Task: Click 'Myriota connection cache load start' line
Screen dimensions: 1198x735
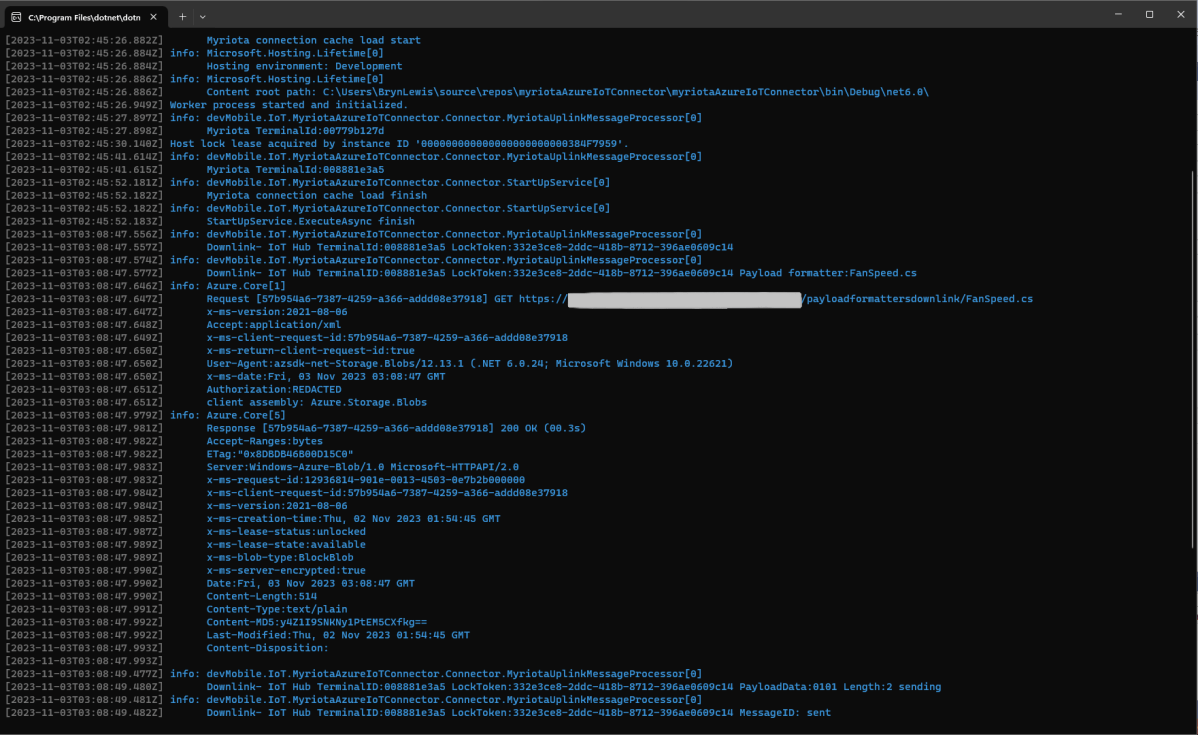Action: tap(313, 40)
